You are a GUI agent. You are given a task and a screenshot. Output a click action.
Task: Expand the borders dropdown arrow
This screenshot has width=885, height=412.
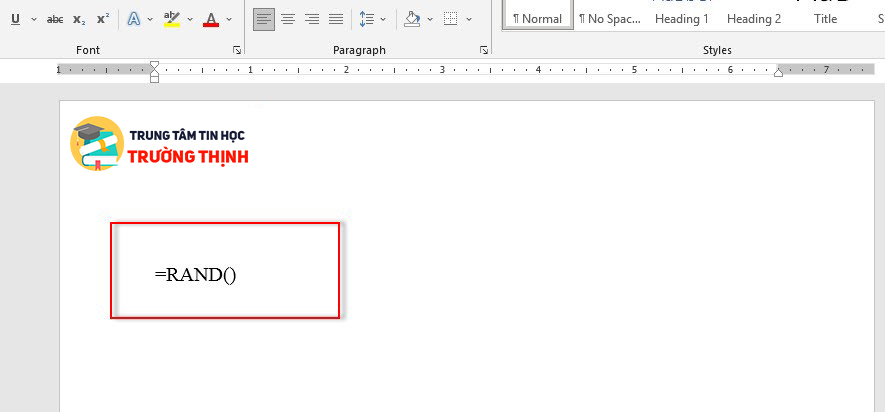469,19
